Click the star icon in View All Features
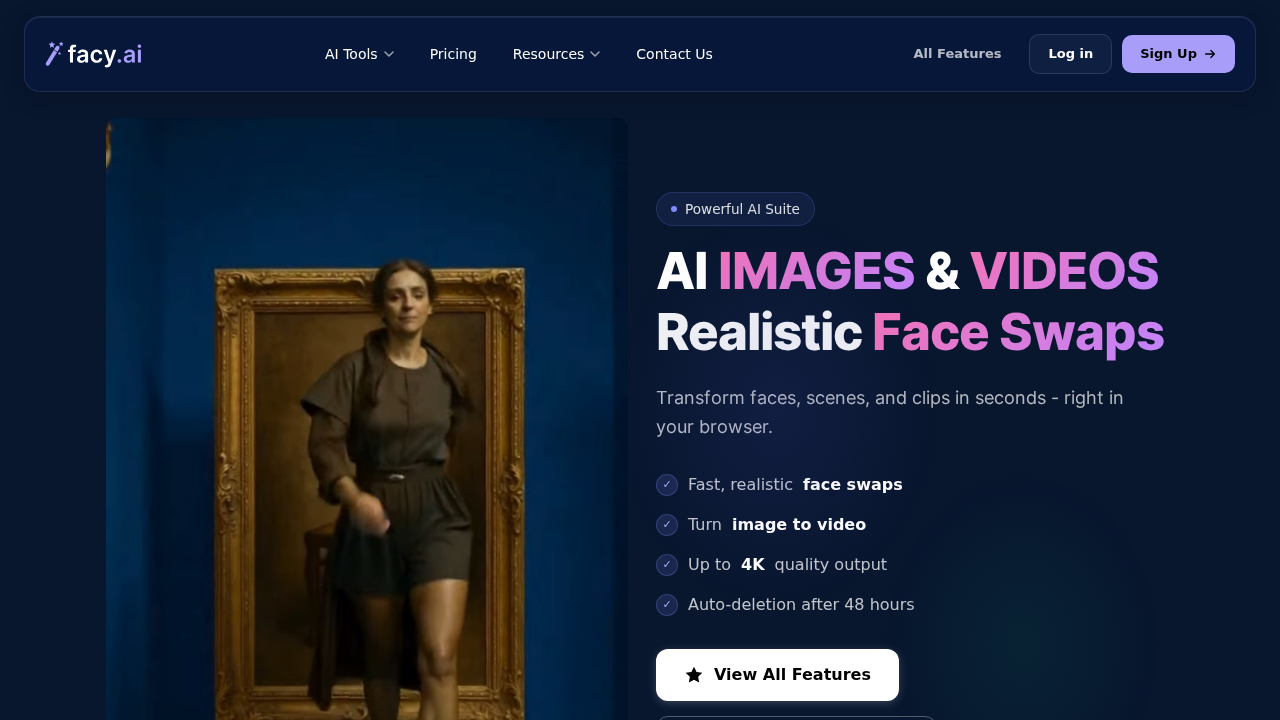This screenshot has height=720, width=1280. click(x=694, y=675)
